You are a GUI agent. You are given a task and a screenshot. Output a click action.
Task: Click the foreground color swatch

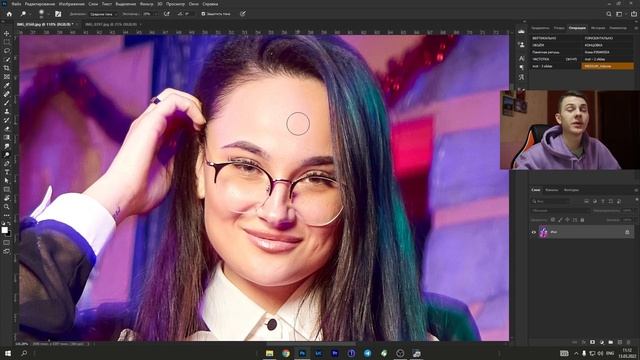click(x=4, y=230)
